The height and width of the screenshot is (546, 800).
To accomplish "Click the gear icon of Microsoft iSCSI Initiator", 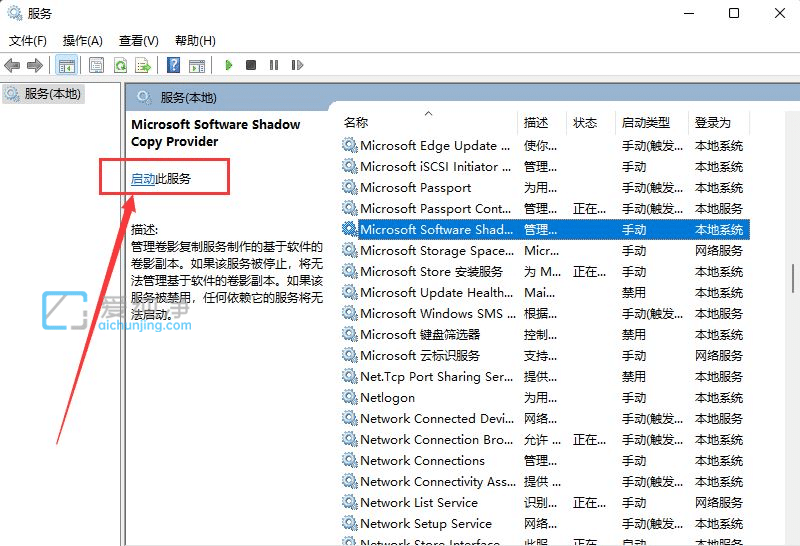I will pos(349,166).
